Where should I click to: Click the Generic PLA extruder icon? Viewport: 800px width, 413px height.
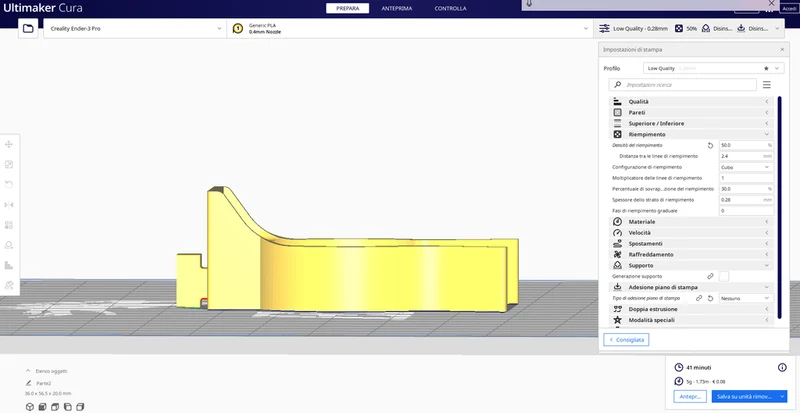pyautogui.click(x=238, y=29)
